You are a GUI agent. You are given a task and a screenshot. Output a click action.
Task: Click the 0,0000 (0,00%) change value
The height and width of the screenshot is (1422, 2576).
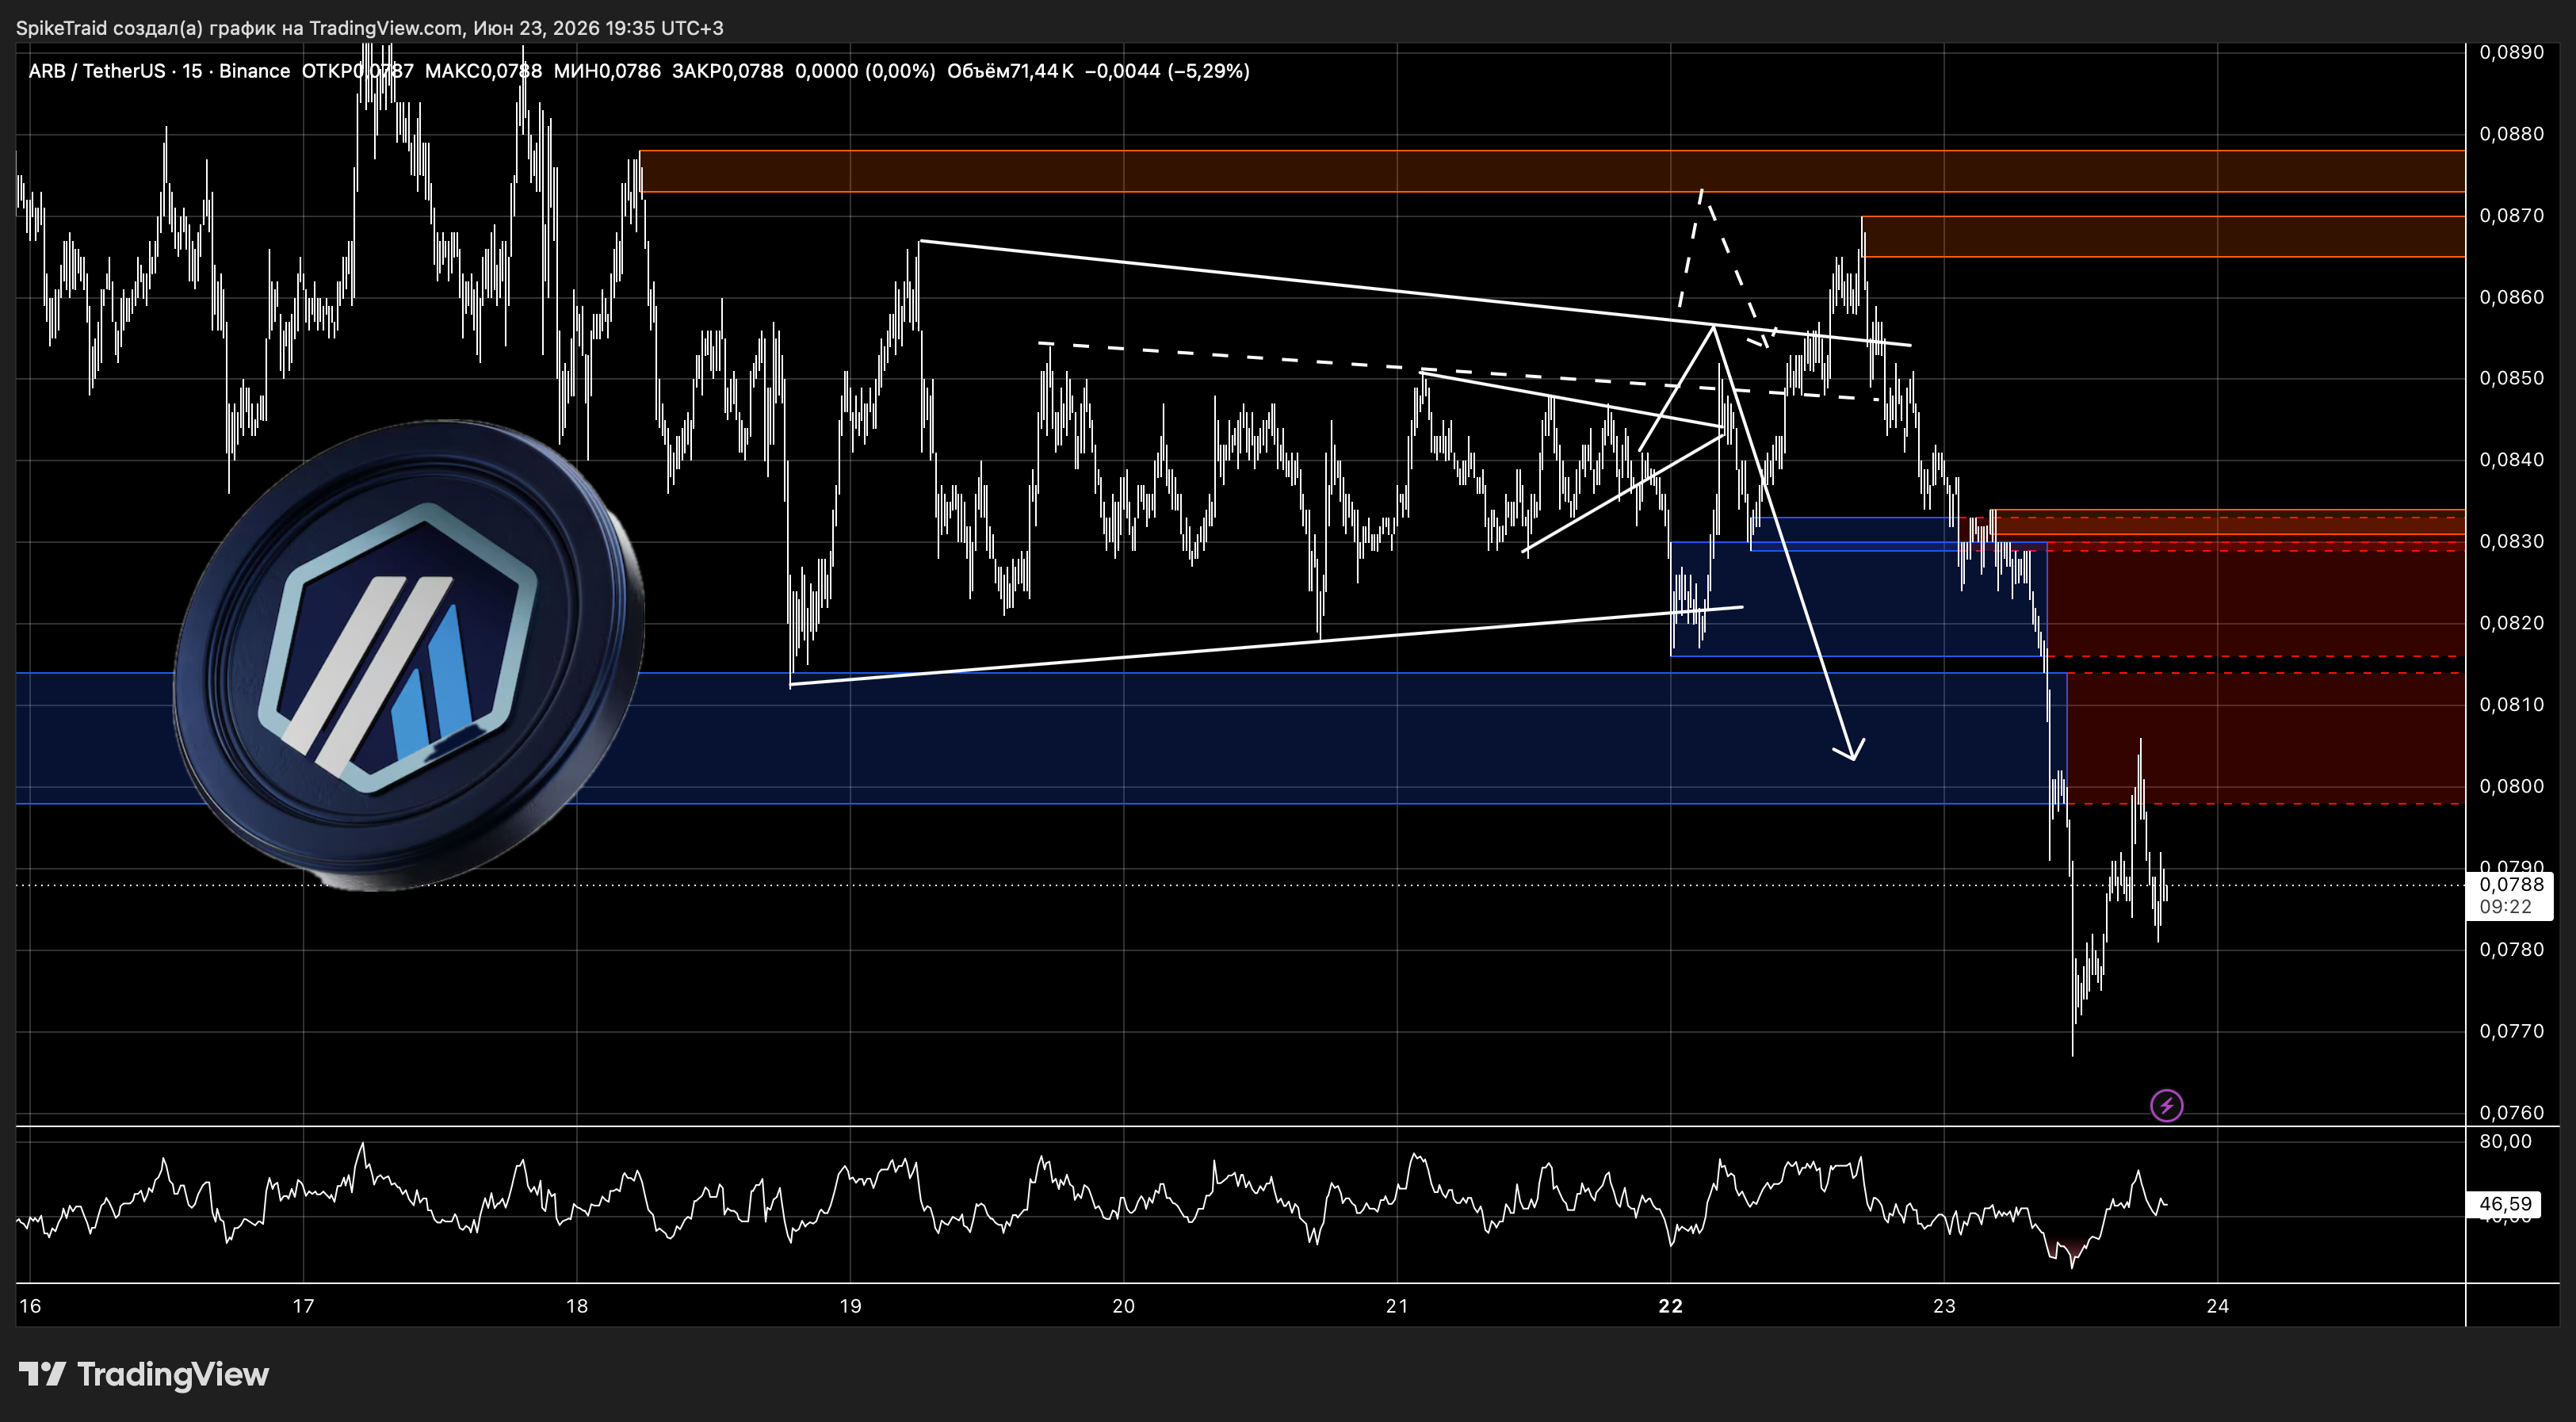(865, 71)
